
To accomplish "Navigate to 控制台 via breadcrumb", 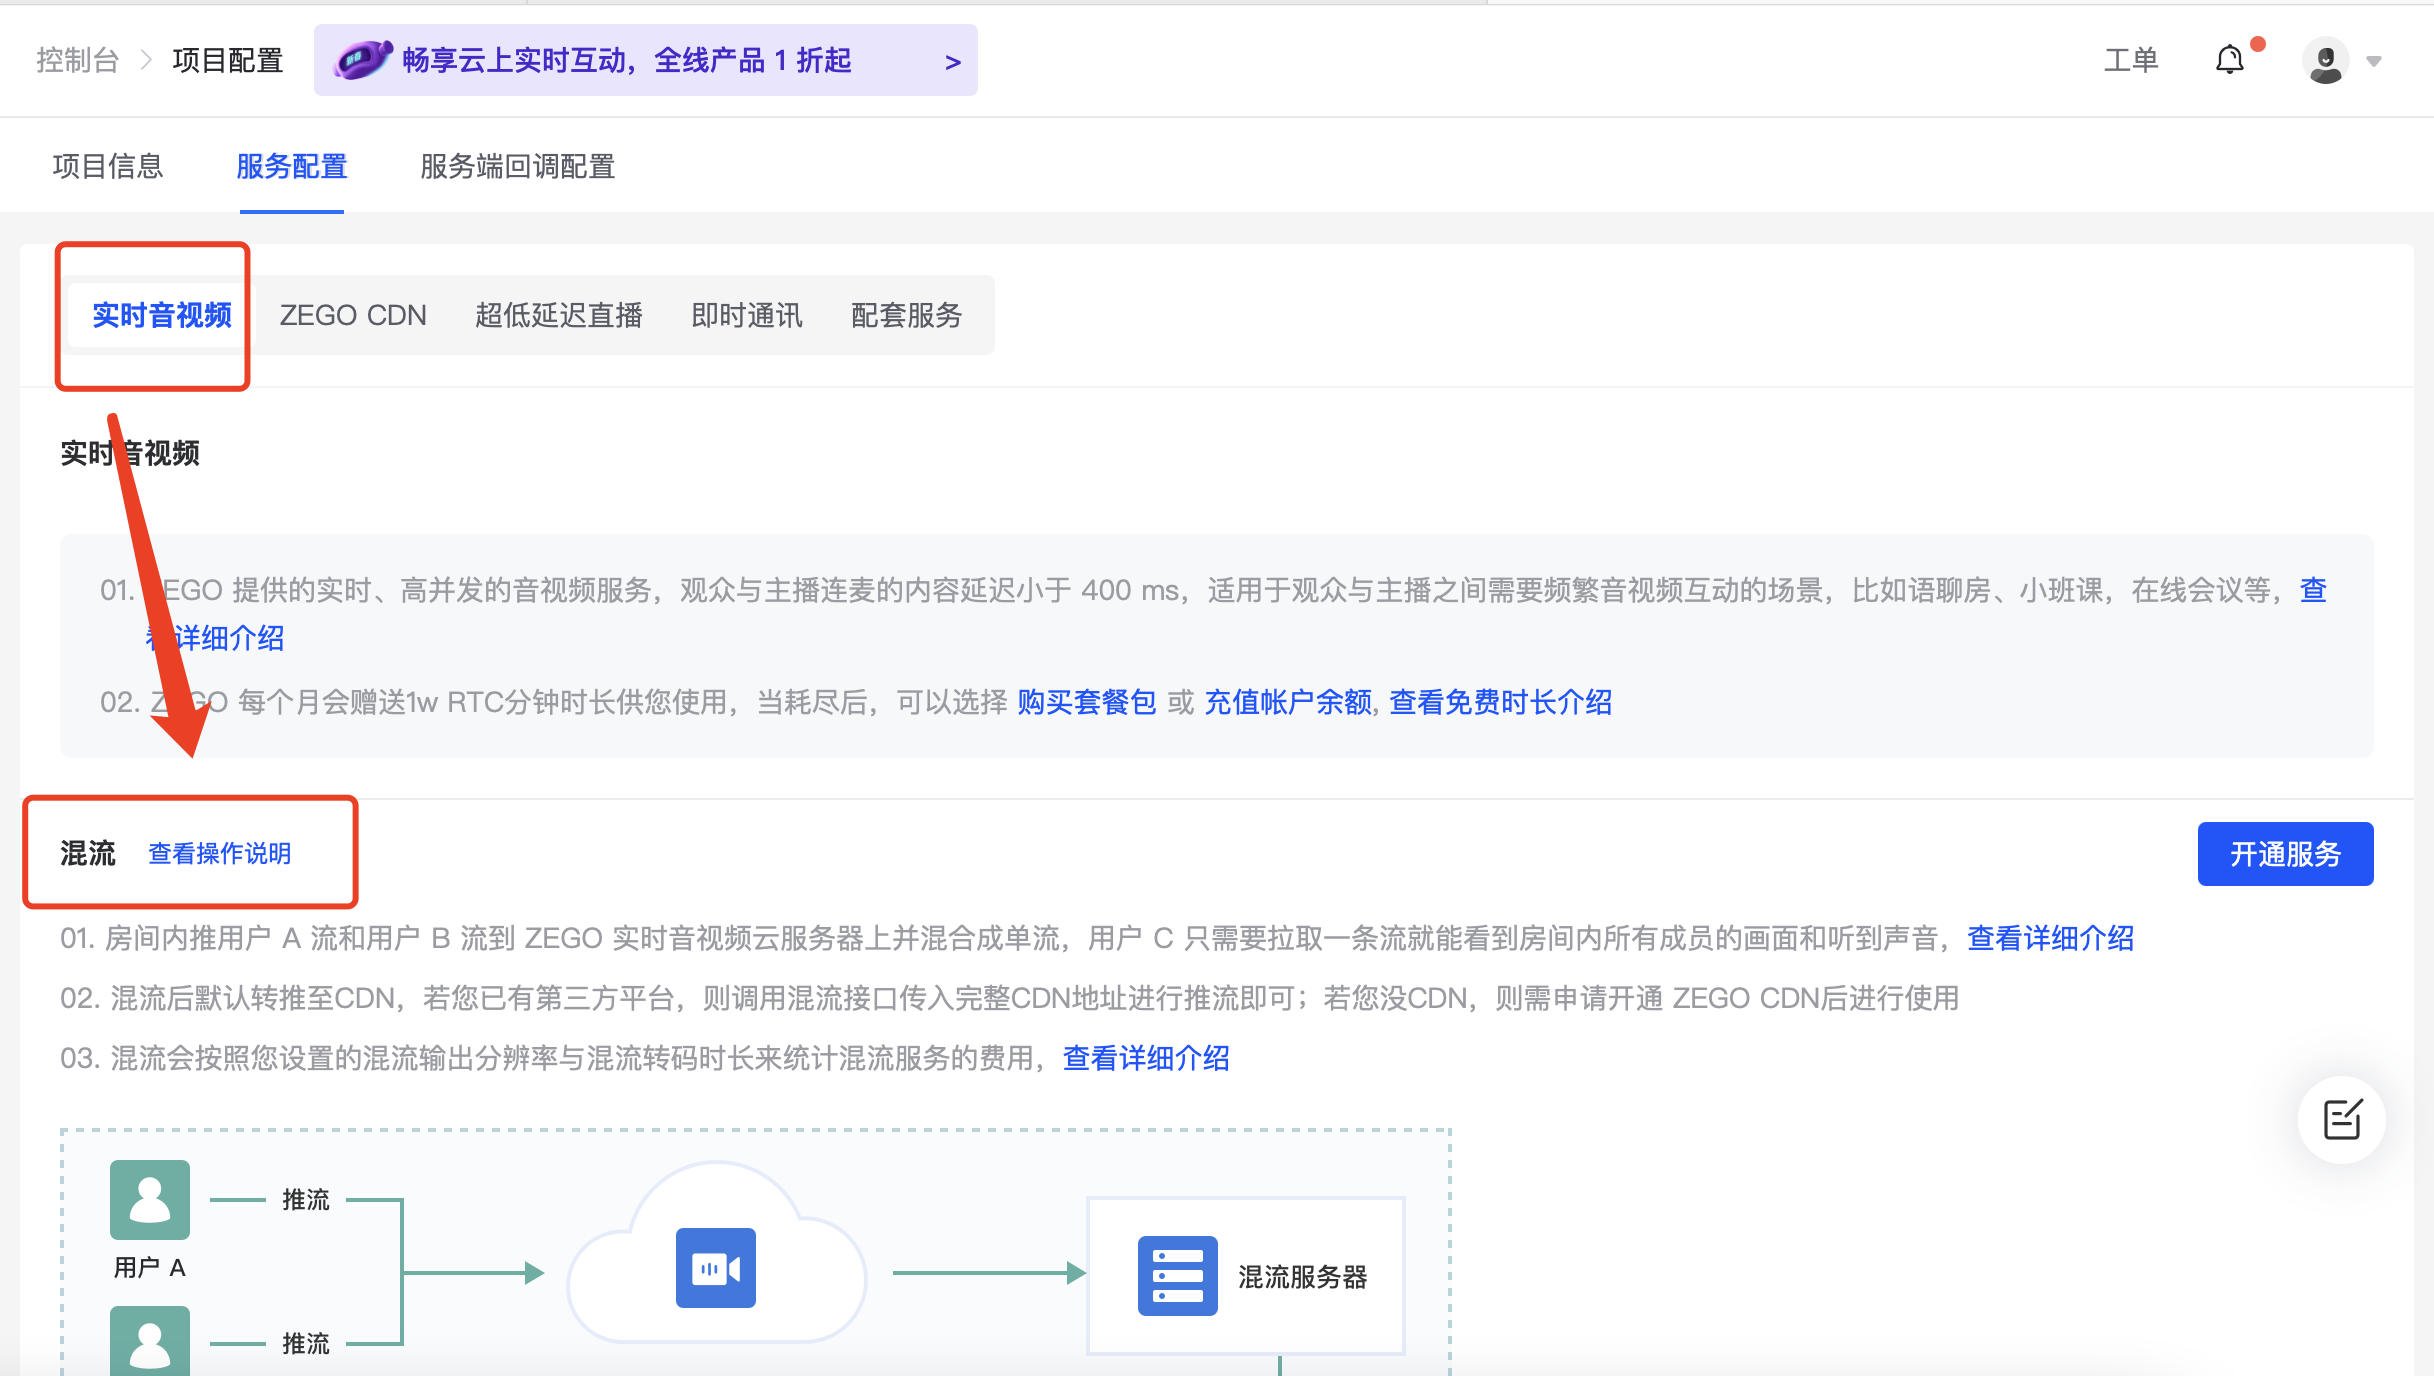I will point(77,60).
